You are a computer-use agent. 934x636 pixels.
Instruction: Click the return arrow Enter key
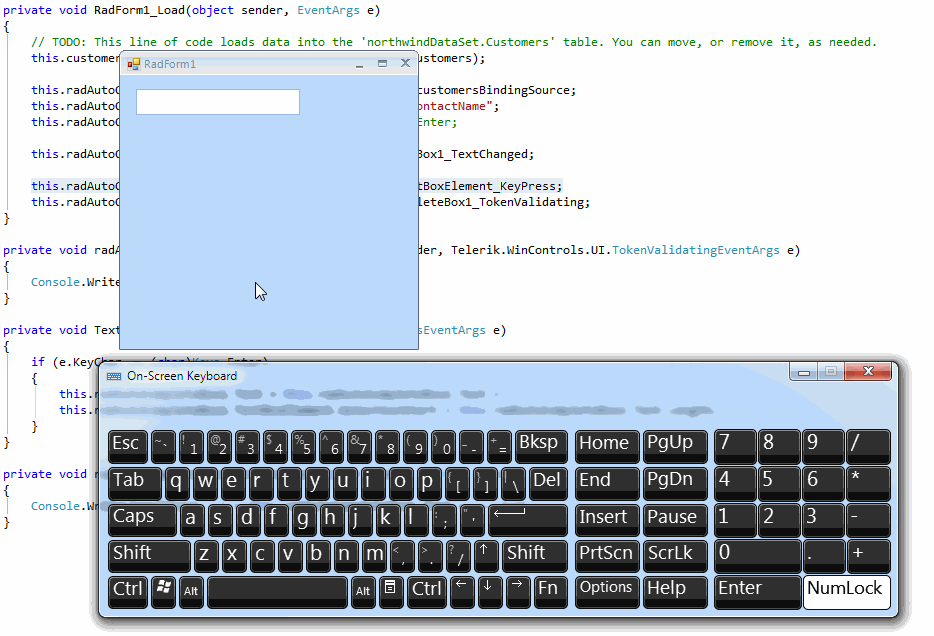[528, 519]
